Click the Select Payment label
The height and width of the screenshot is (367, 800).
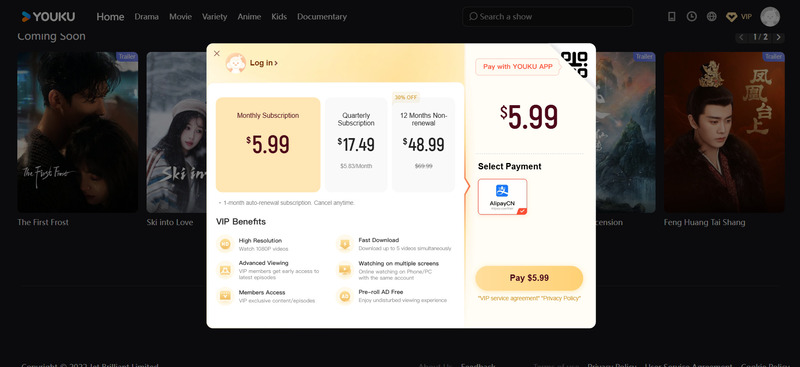coord(509,166)
